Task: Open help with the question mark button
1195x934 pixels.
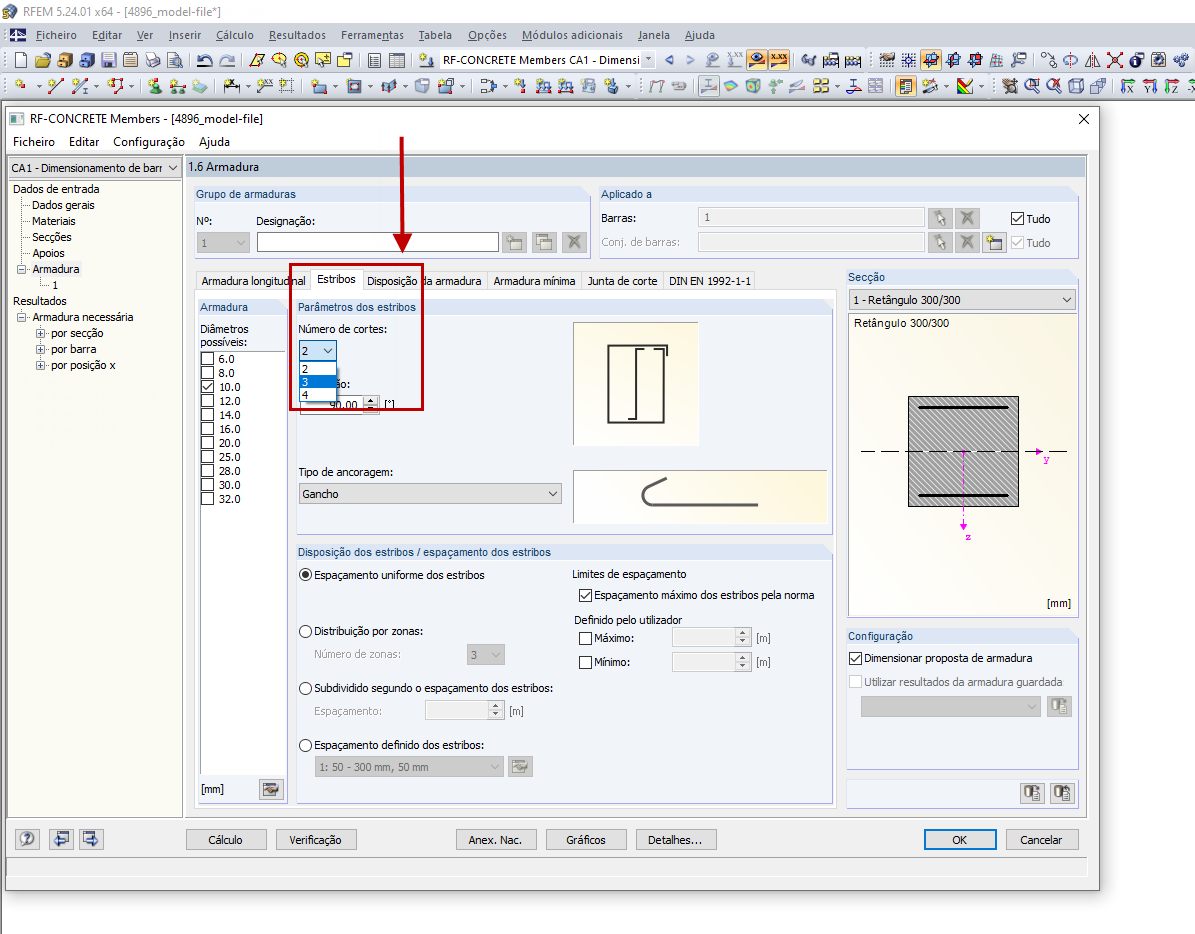Action: click(x=27, y=839)
